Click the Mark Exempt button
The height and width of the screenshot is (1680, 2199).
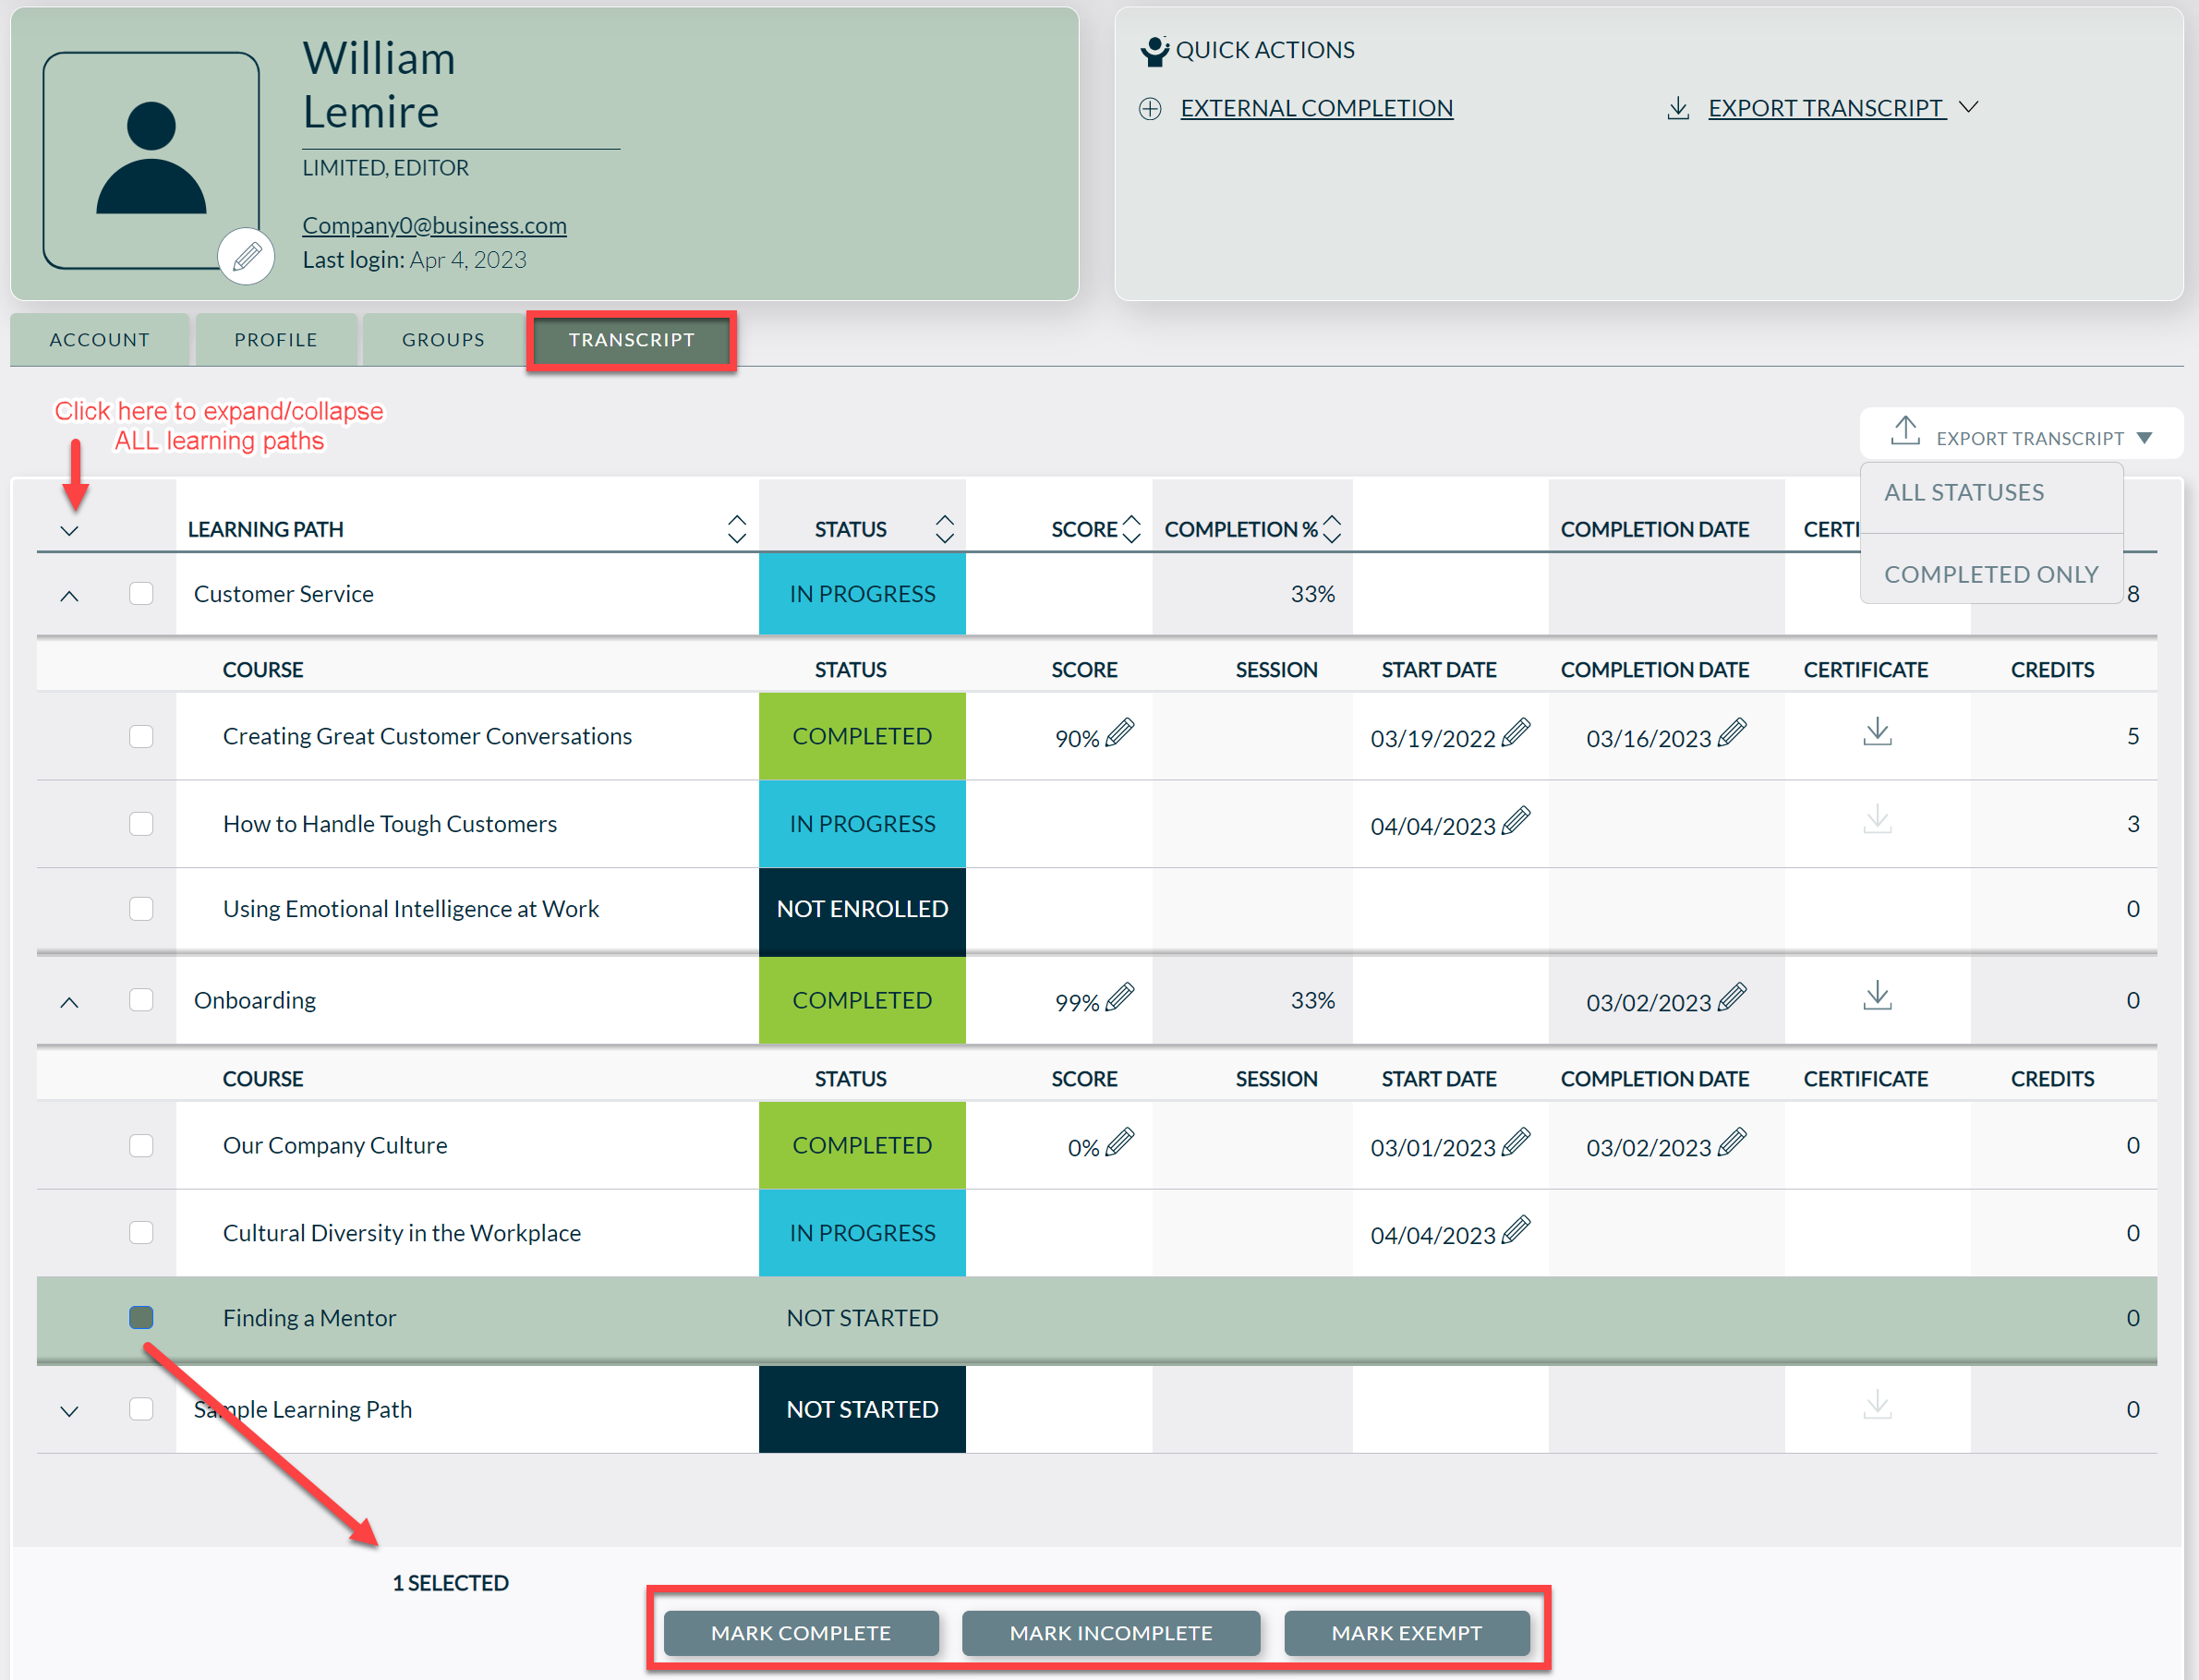click(1406, 1633)
